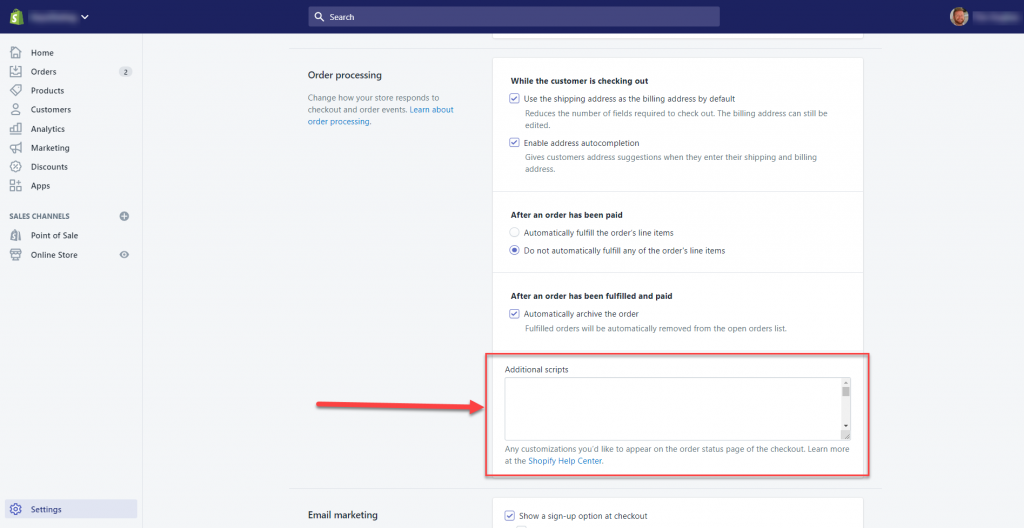The width and height of the screenshot is (1024, 528).
Task: Click the Marketing megaphone icon
Action: click(16, 148)
